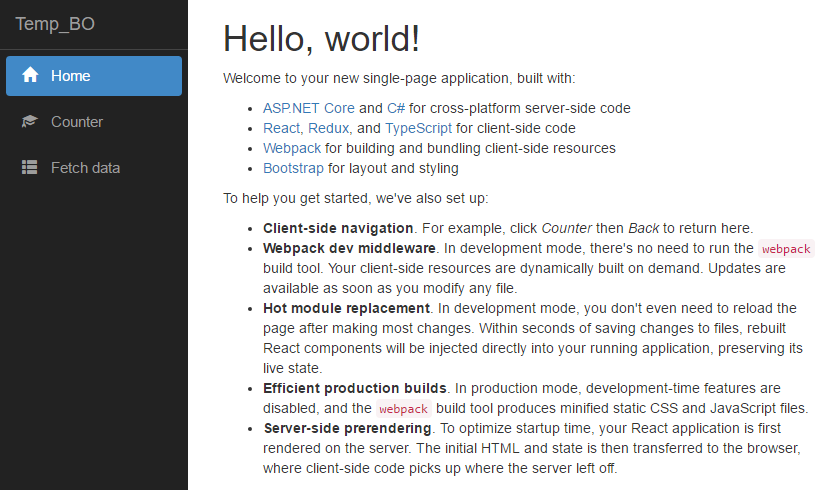Click the Webpack link in bullet list
Screen dimensions: 829x490
[292, 148]
